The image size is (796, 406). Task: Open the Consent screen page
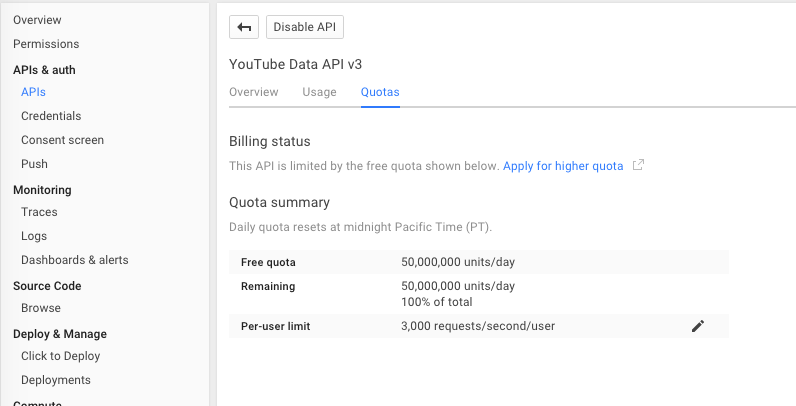tap(62, 140)
